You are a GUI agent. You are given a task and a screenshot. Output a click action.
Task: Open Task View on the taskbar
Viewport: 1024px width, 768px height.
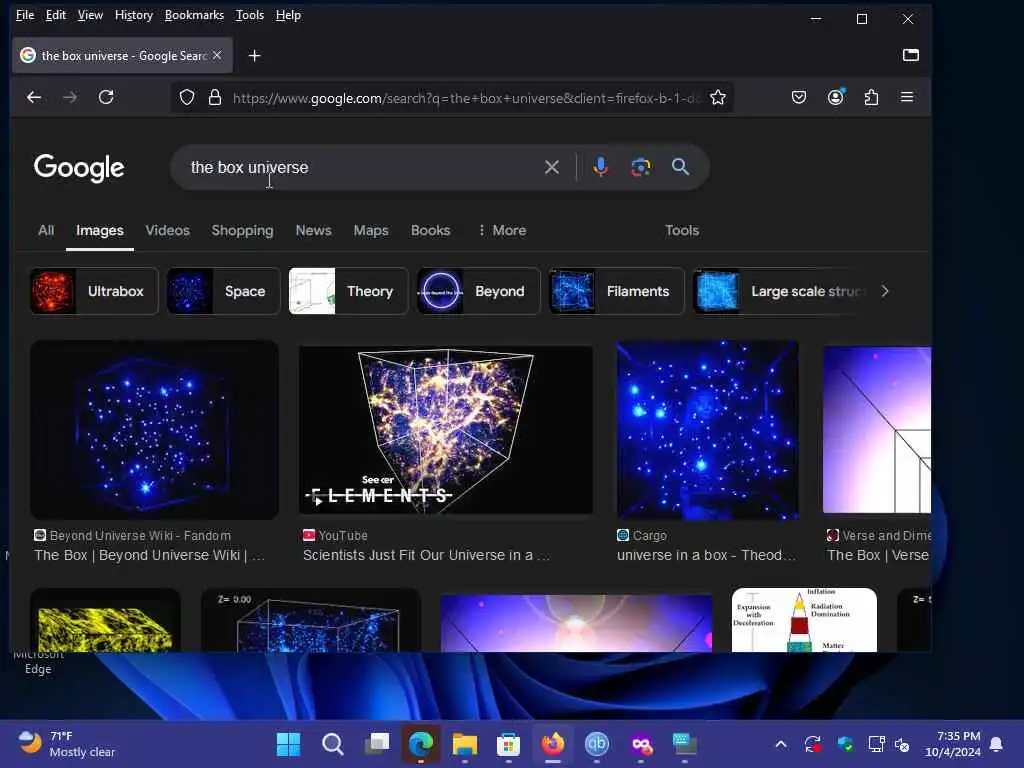377,744
